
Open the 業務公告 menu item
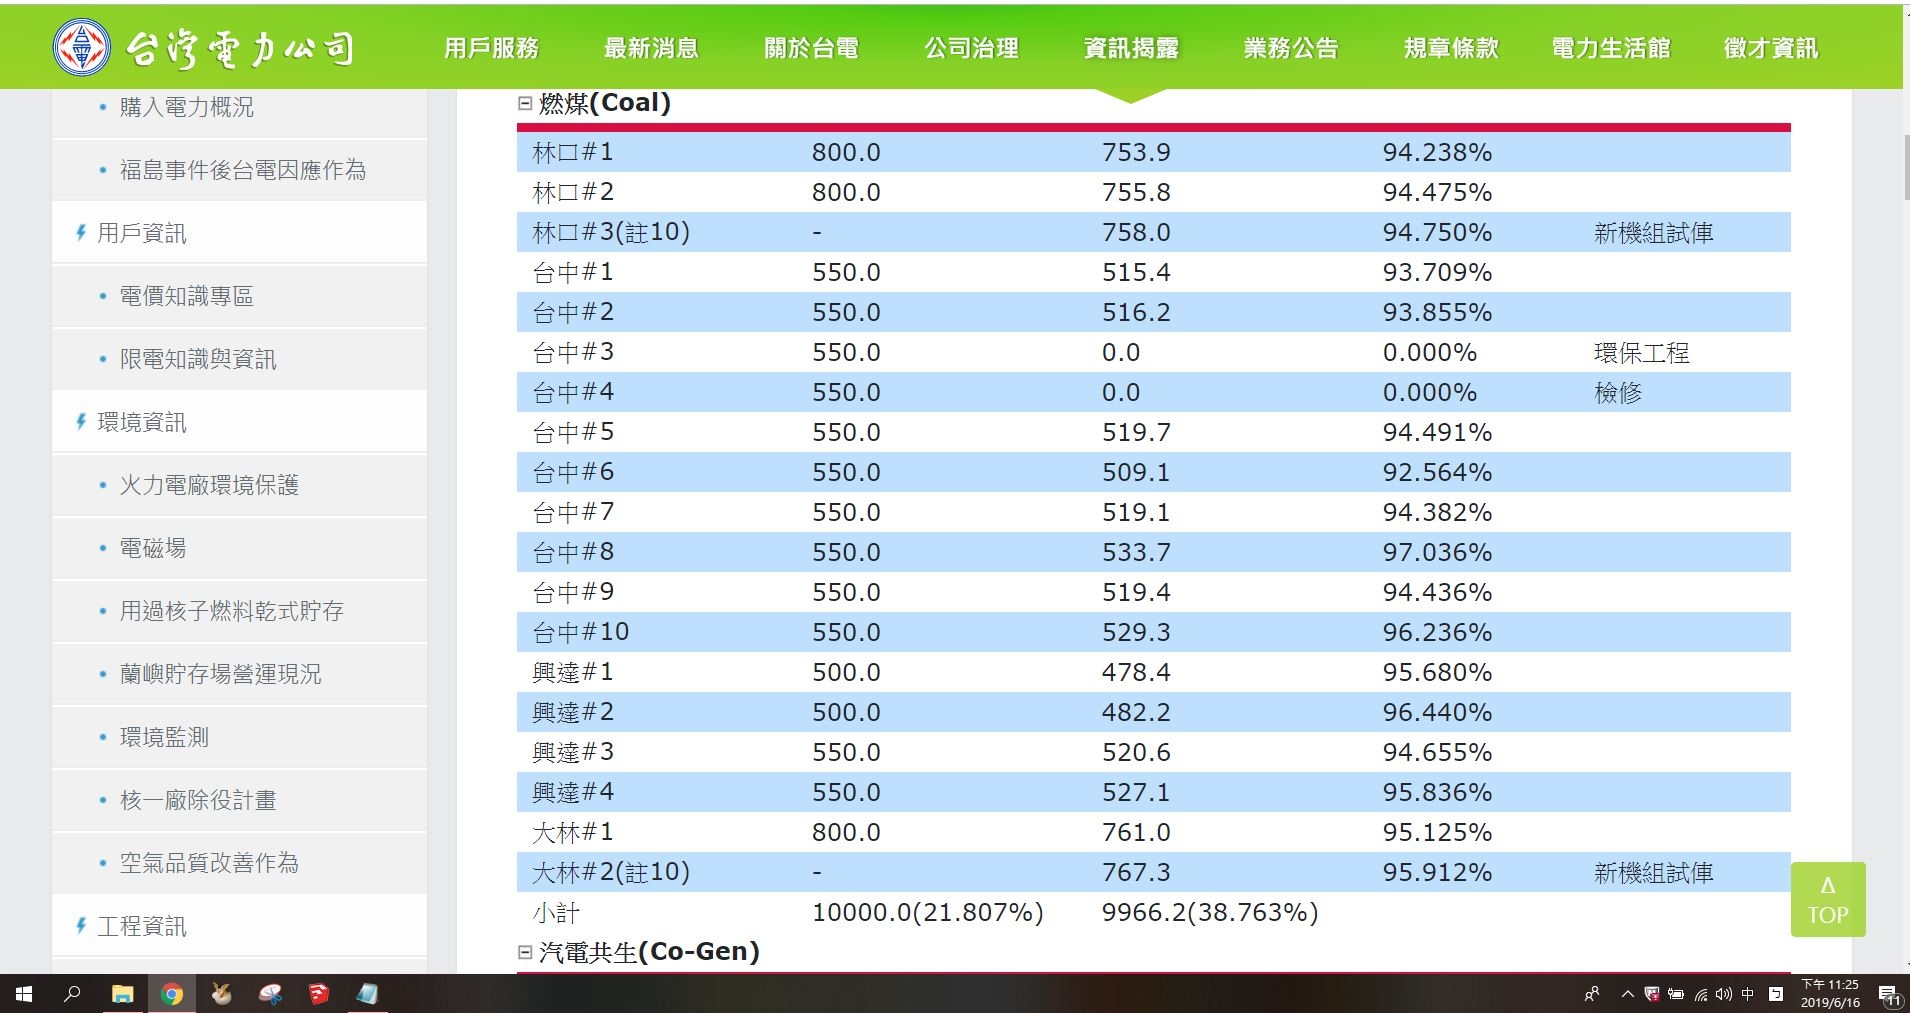pos(1291,48)
